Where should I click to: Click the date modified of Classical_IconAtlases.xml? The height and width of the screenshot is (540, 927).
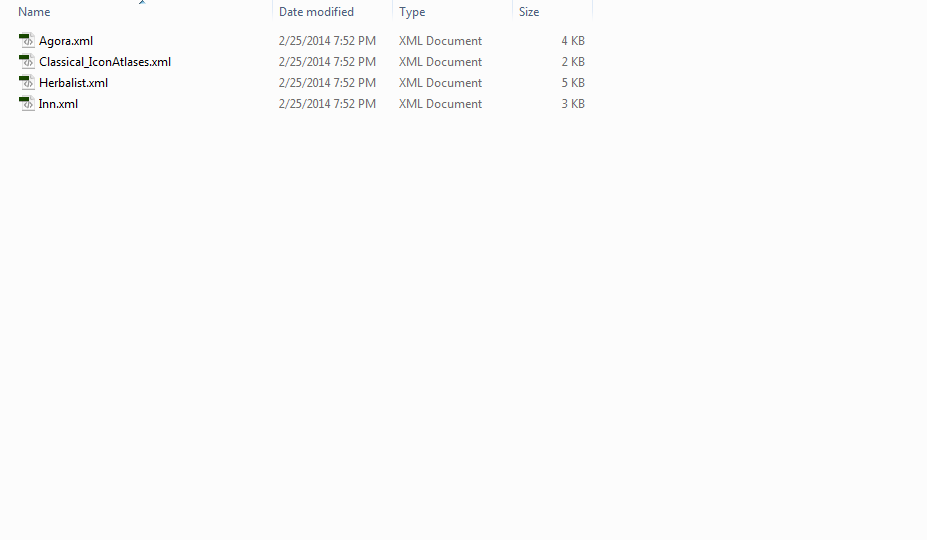pos(327,62)
